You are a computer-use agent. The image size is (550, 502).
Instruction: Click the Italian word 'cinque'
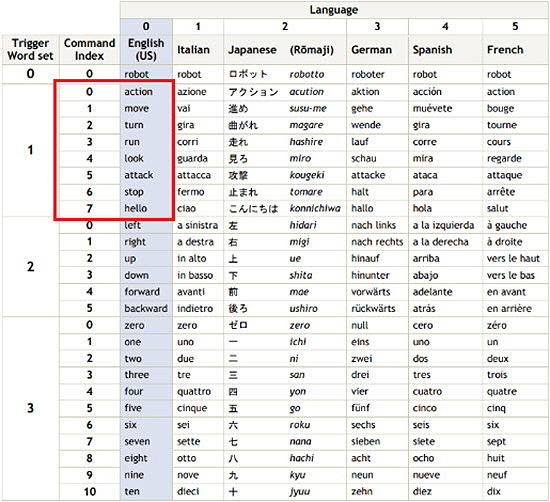tap(192, 409)
